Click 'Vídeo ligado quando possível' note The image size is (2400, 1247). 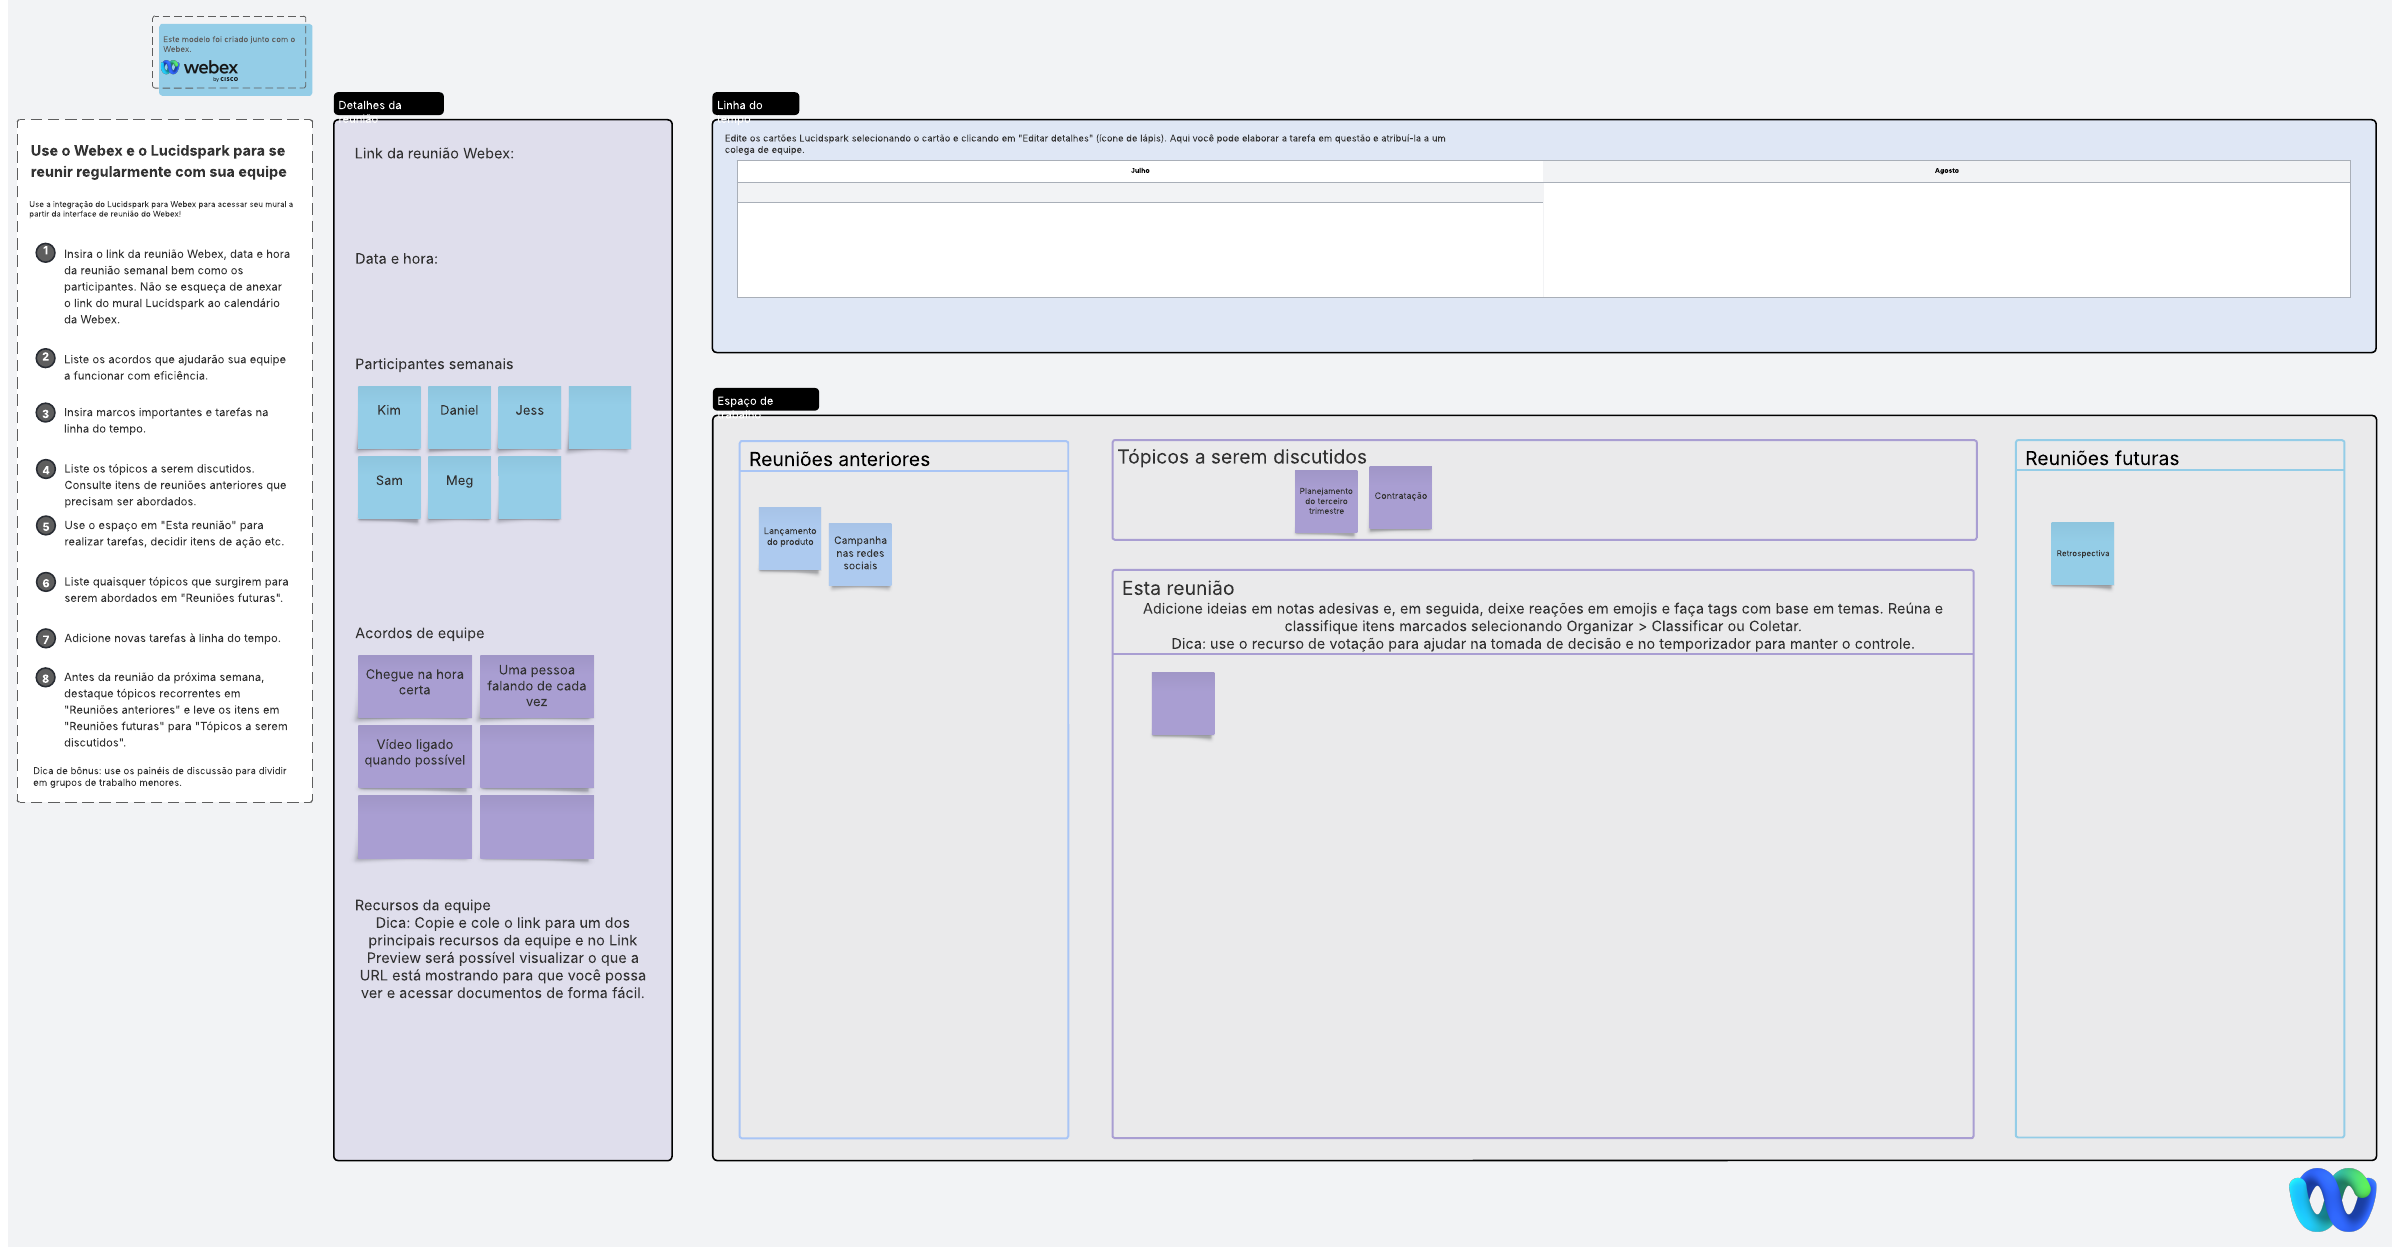414,755
